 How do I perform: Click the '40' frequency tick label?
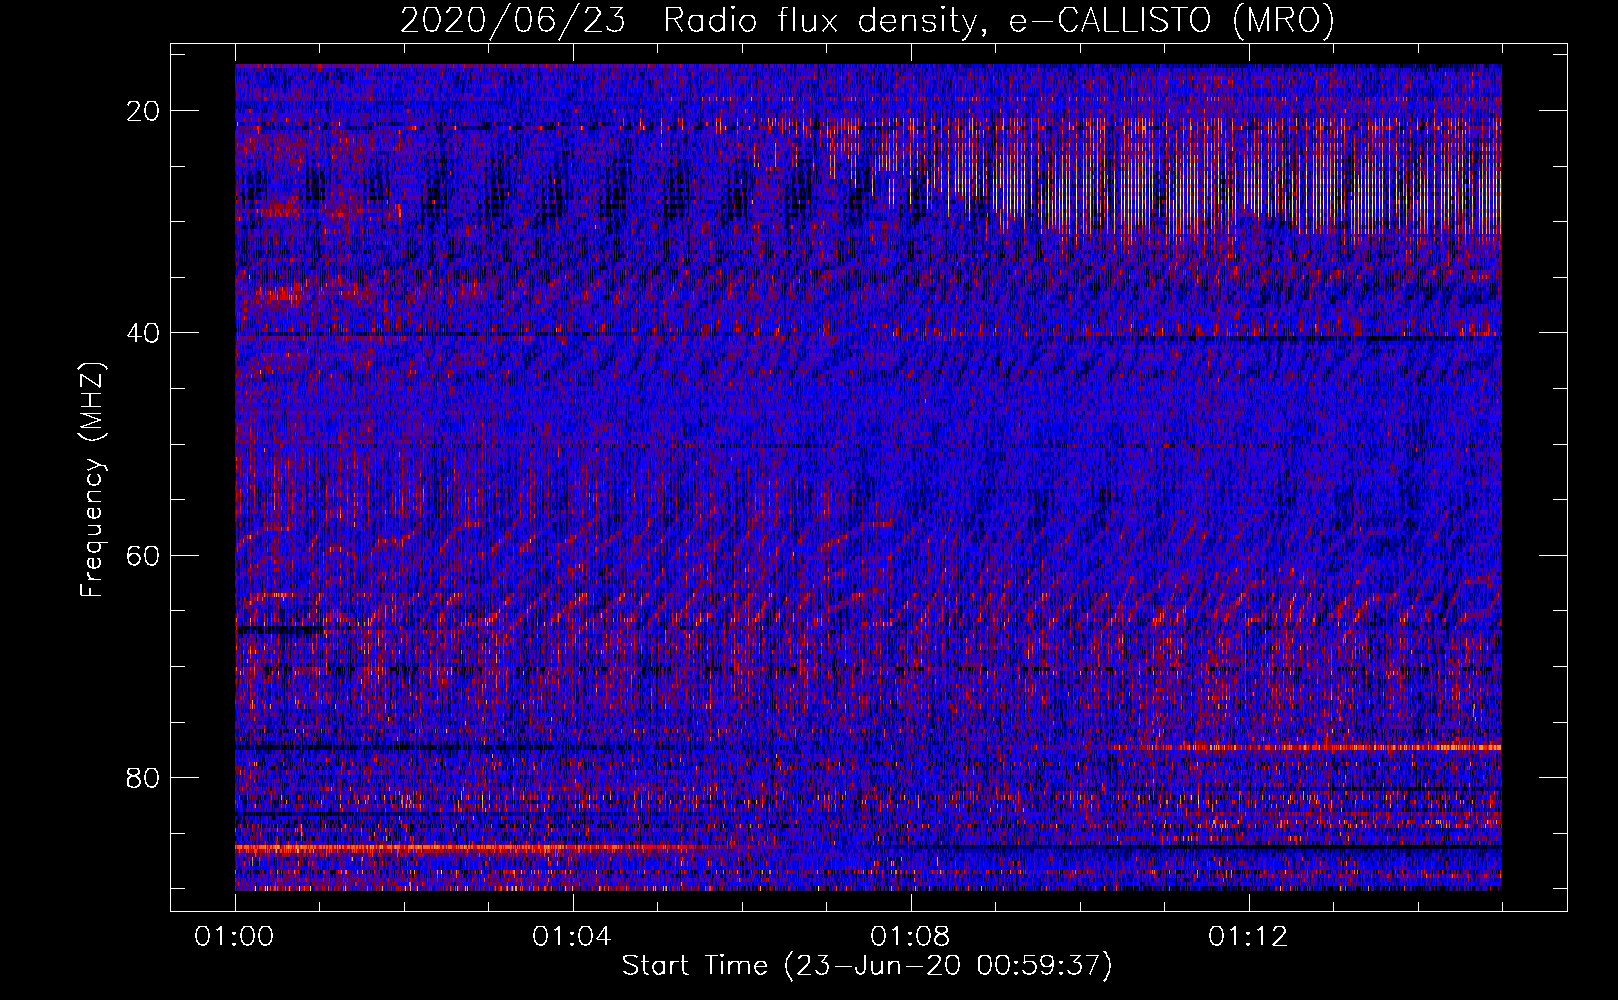(x=144, y=333)
